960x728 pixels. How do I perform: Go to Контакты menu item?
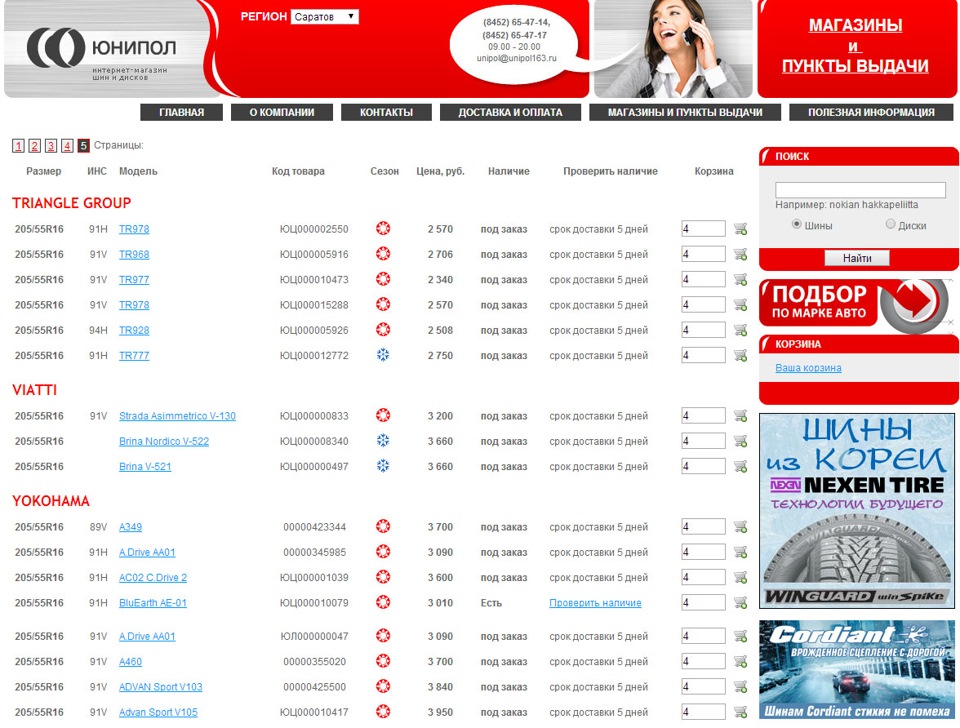(386, 112)
